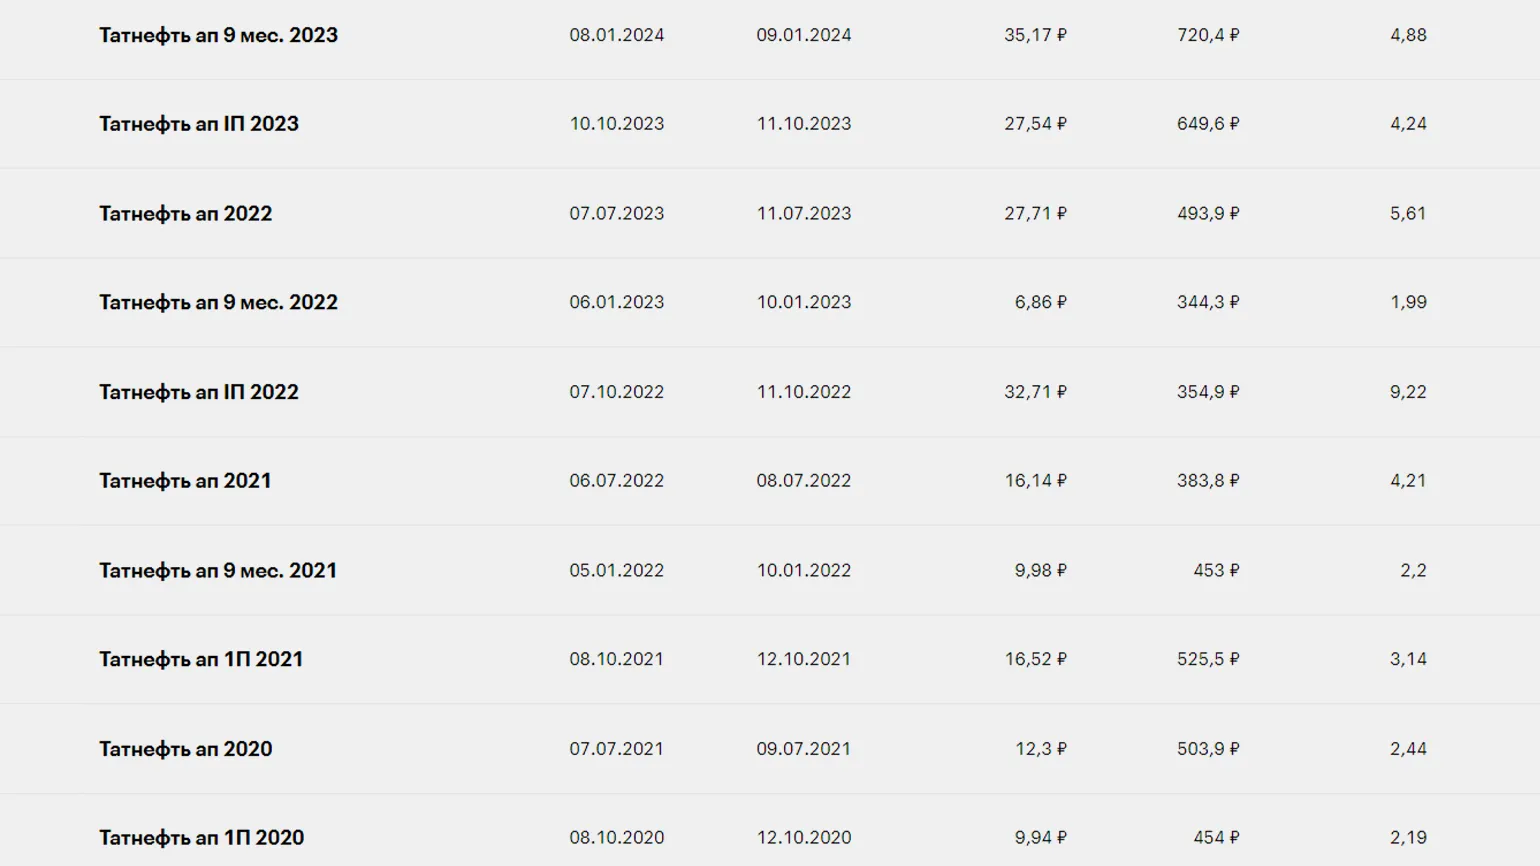
Task: Open Татнефть ап 9 мес. 2022 dividend
Action: [x=218, y=302]
